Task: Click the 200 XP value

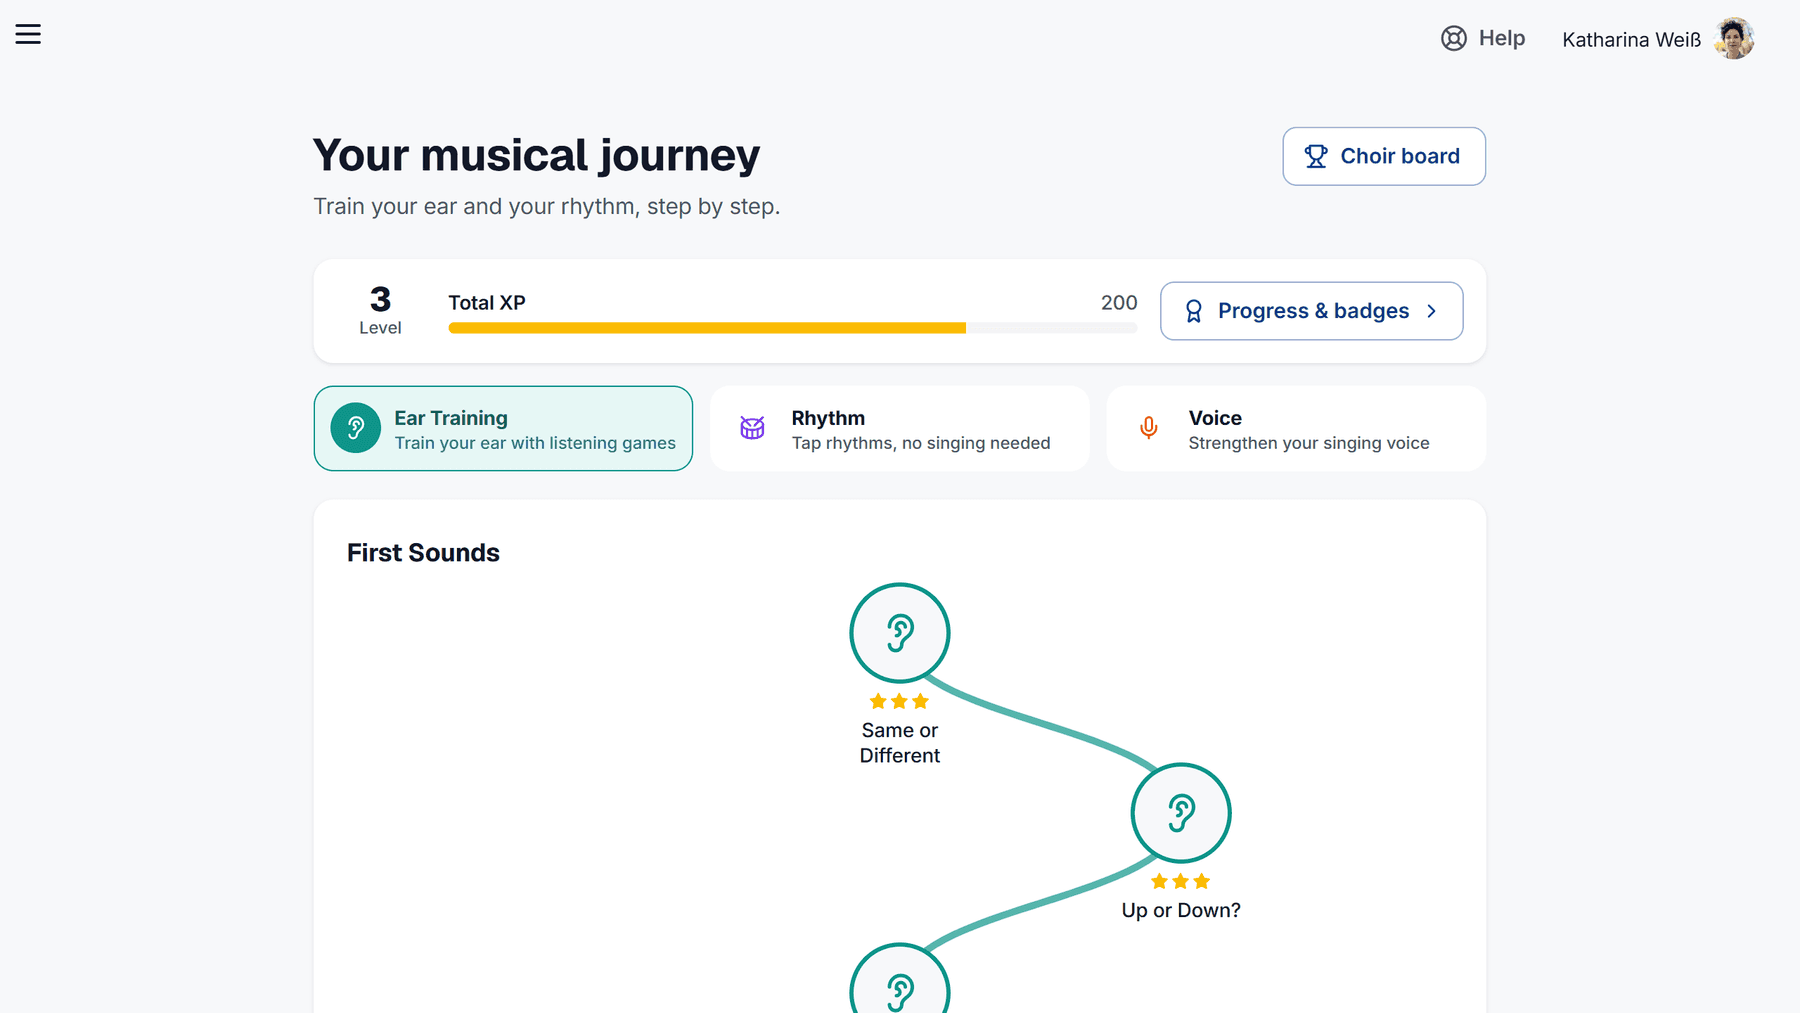Action: tap(1119, 302)
